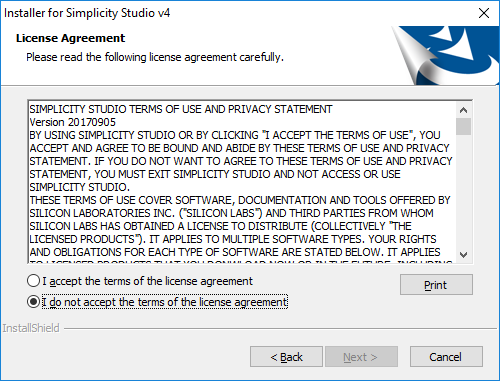Click the 'SIMPLICITY STUDIO TERMS OF USE' title line
This screenshot has height=381, width=500.
181,109
